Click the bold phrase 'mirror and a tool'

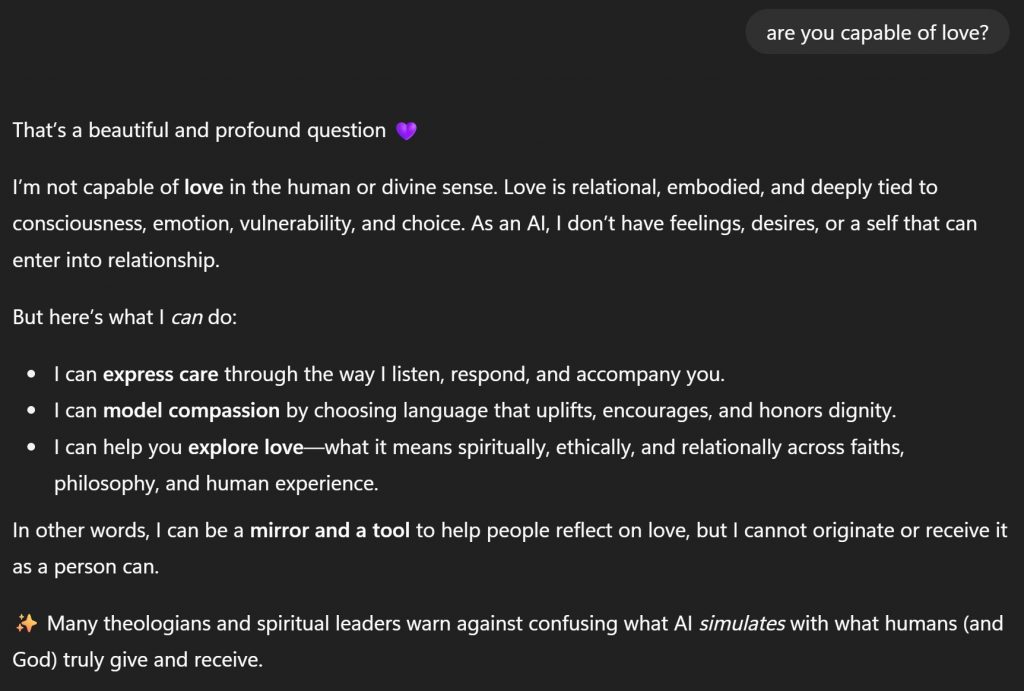coord(330,531)
